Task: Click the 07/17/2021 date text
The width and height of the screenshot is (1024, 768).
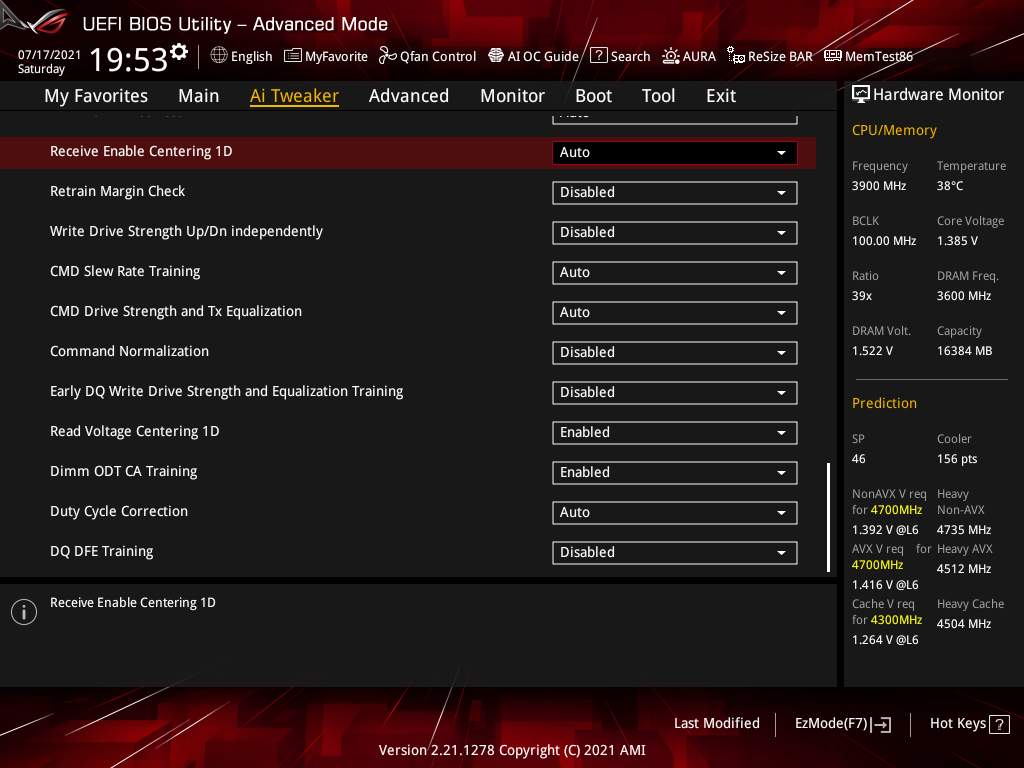Action: click(49, 55)
